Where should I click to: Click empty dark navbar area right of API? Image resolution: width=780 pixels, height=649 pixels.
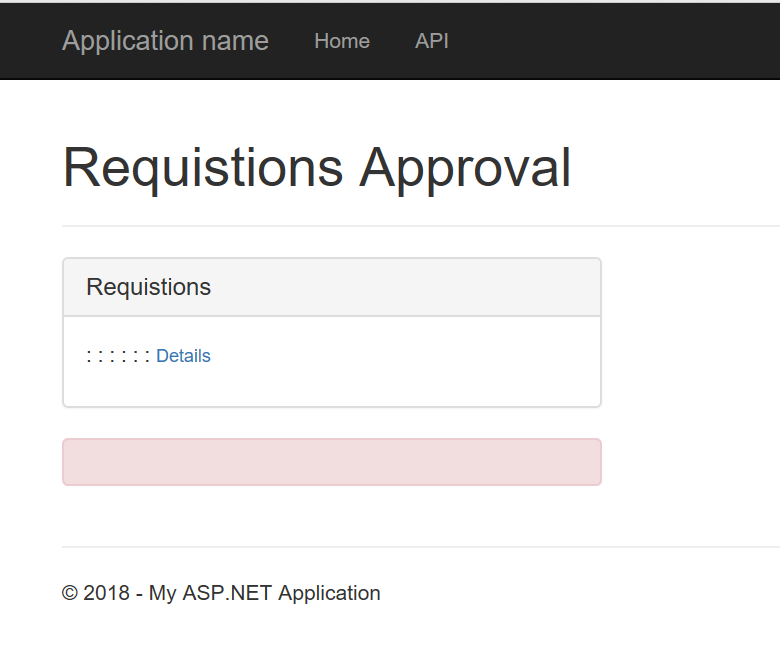[612, 41]
